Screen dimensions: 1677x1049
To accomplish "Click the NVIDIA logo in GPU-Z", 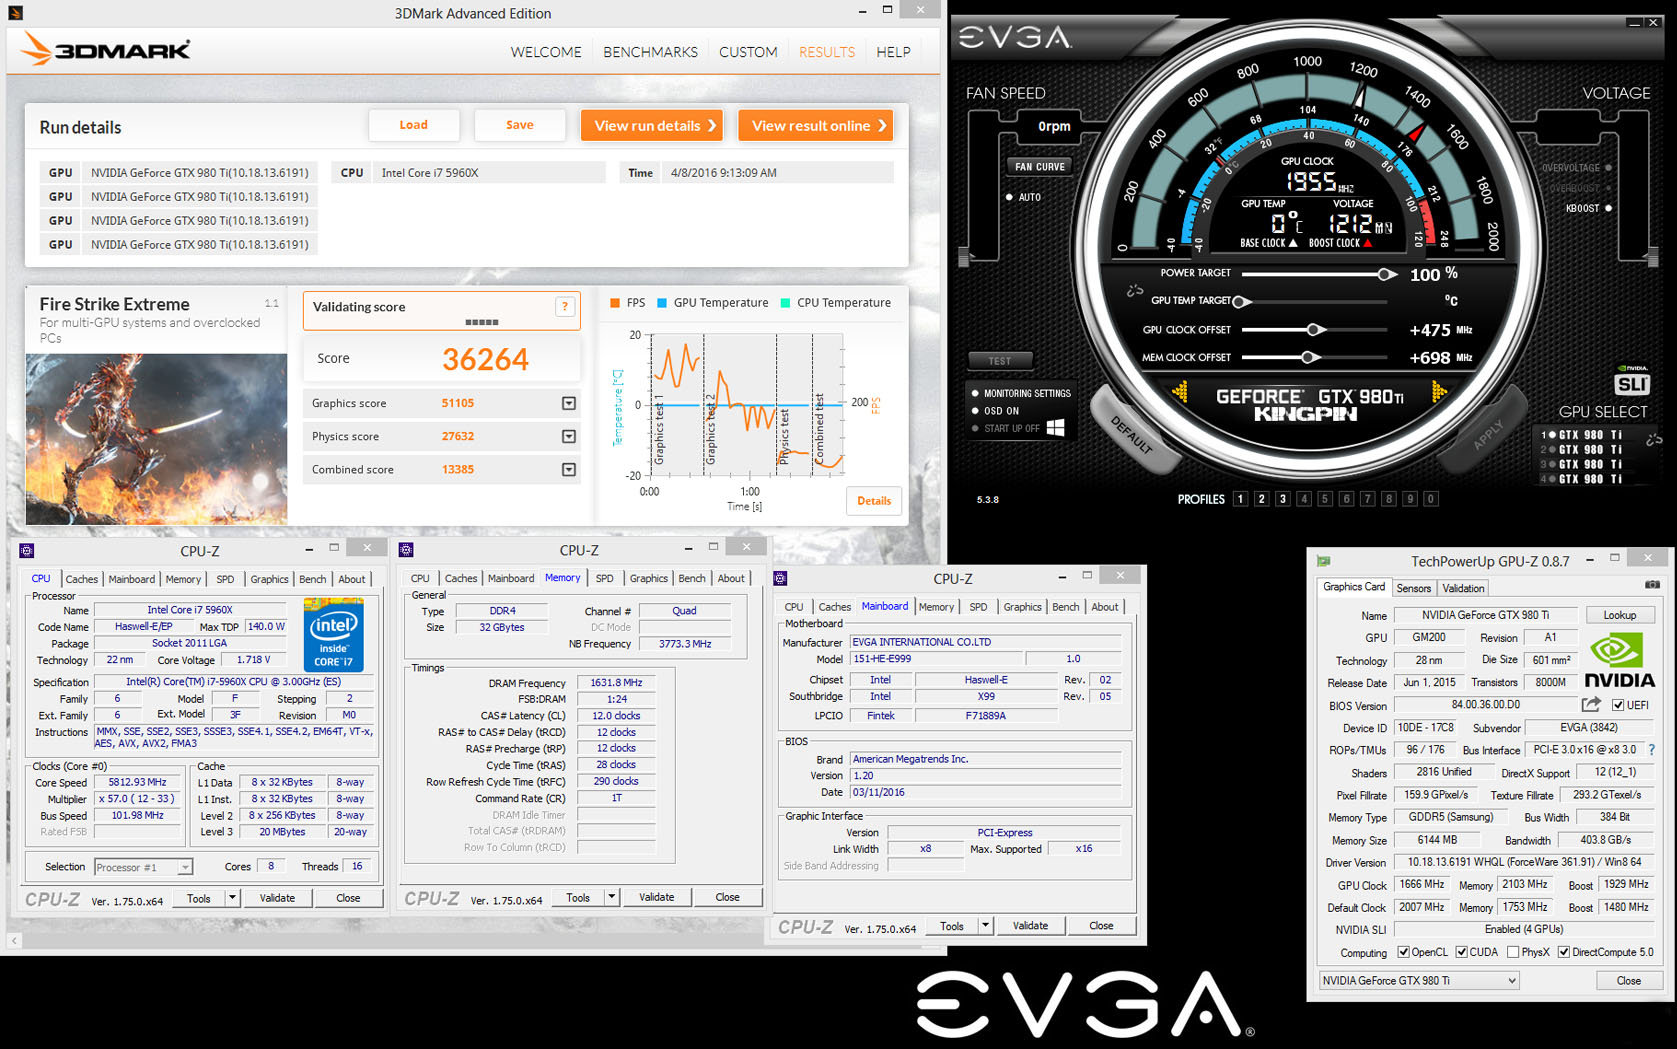I will 1618,661.
